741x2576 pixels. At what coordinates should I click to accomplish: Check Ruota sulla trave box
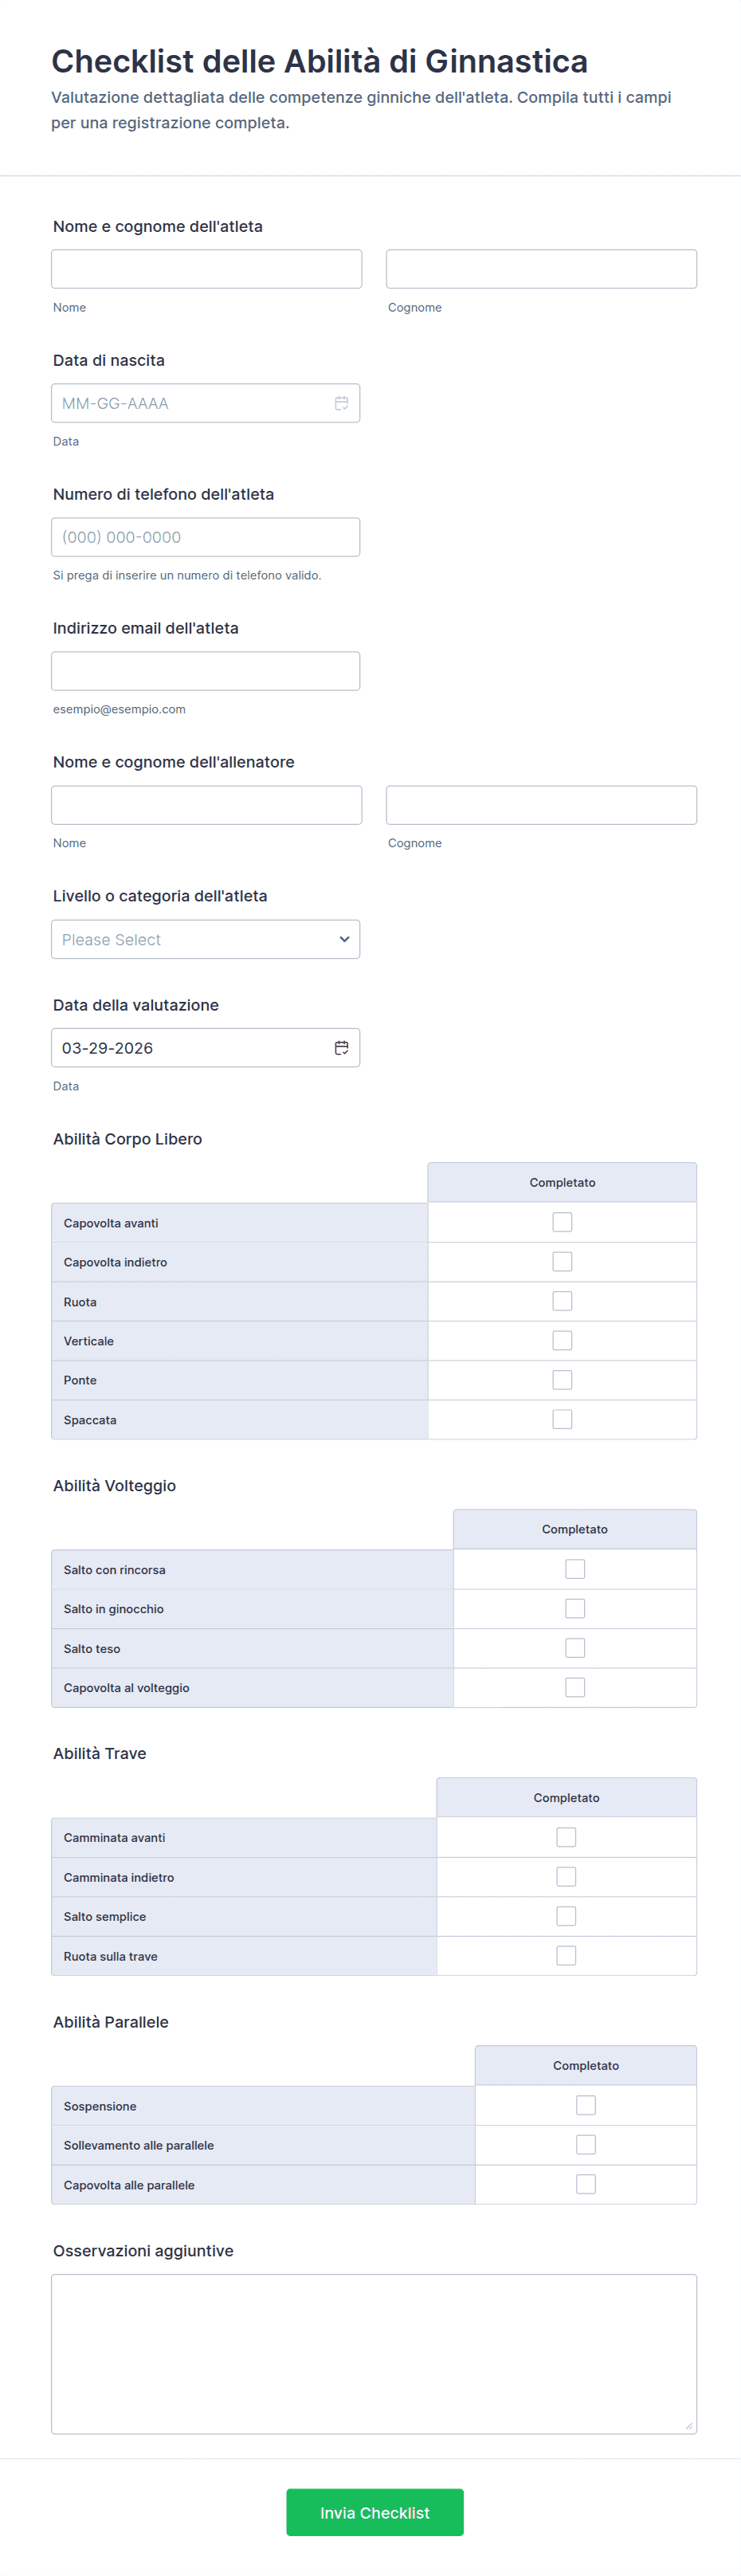(x=566, y=1956)
